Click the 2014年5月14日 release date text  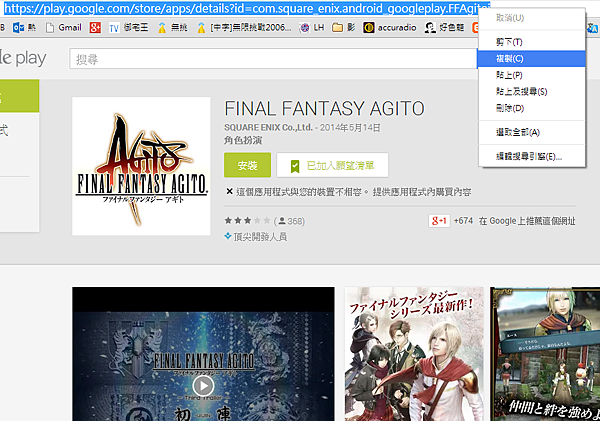point(350,127)
